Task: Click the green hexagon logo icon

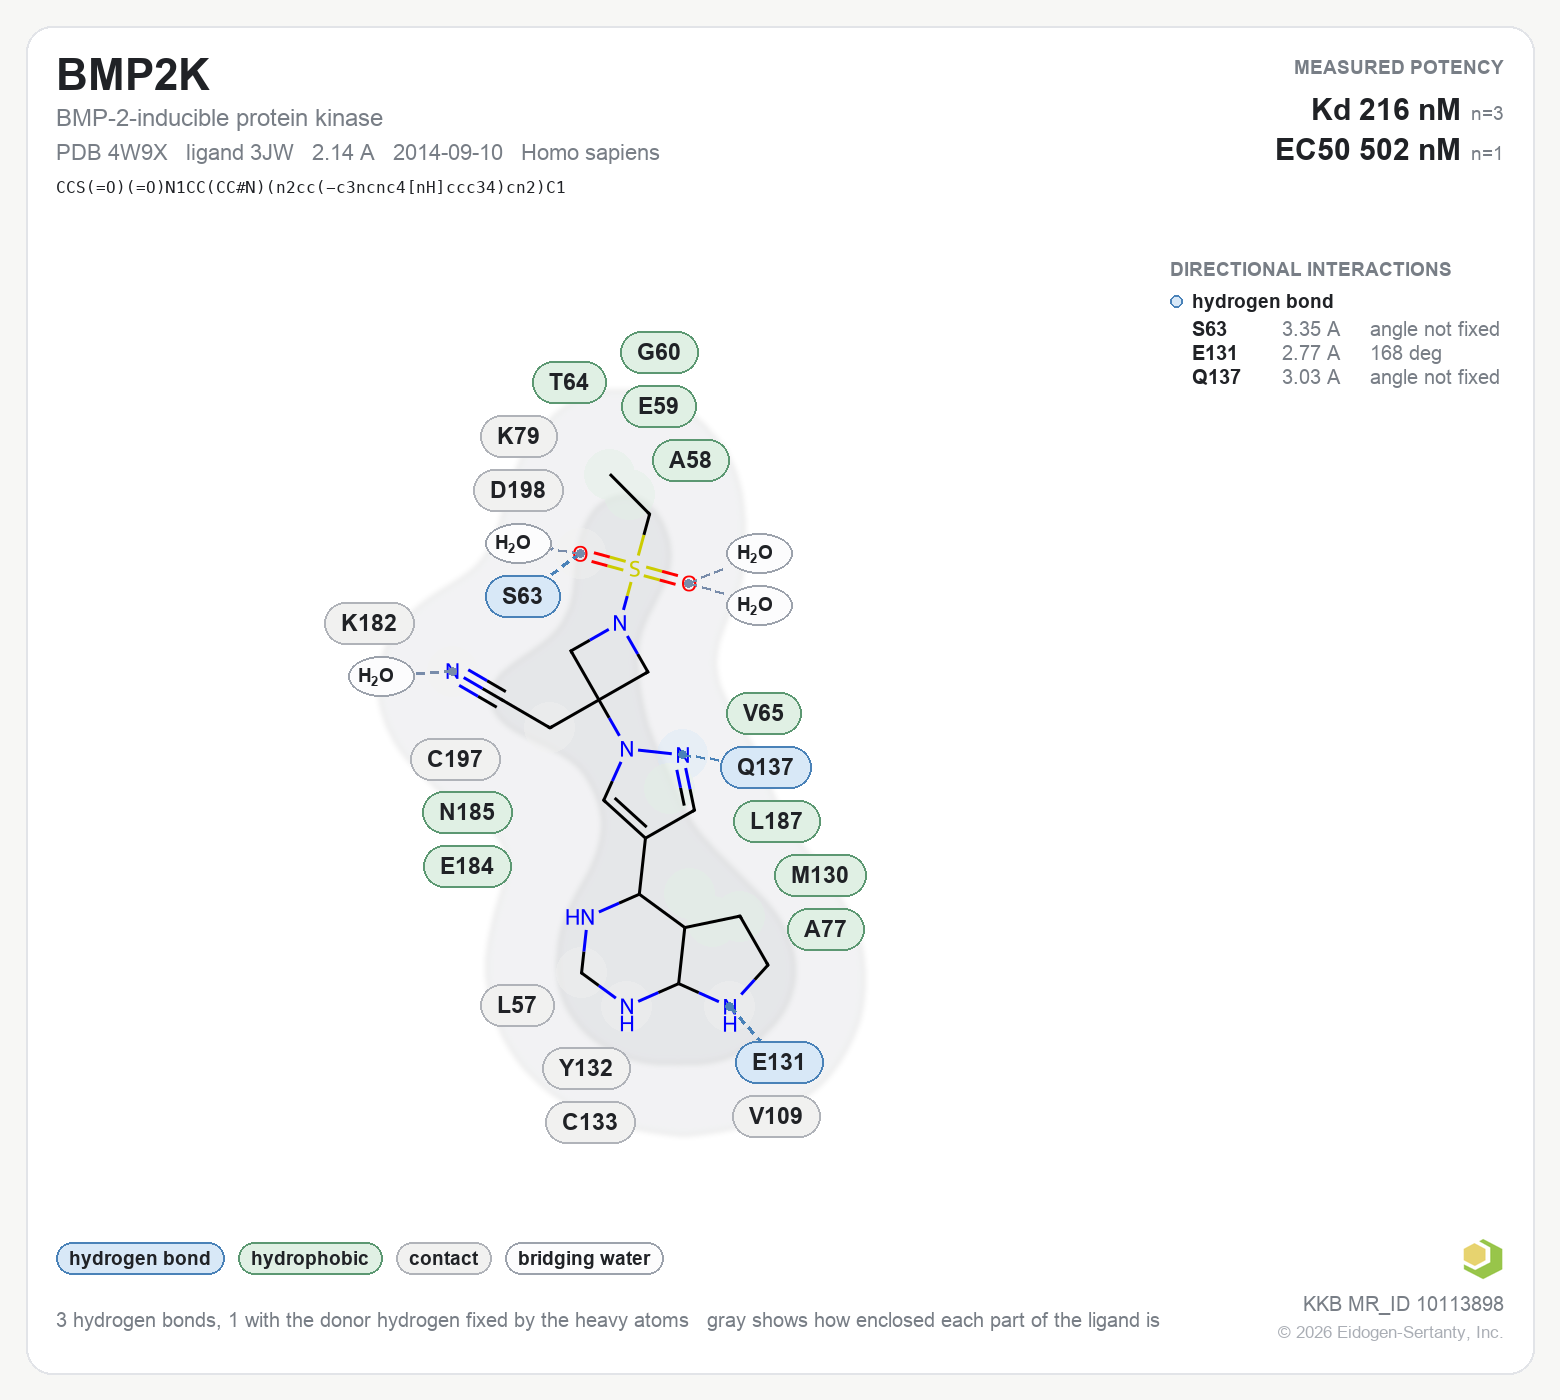Action: tap(1482, 1258)
